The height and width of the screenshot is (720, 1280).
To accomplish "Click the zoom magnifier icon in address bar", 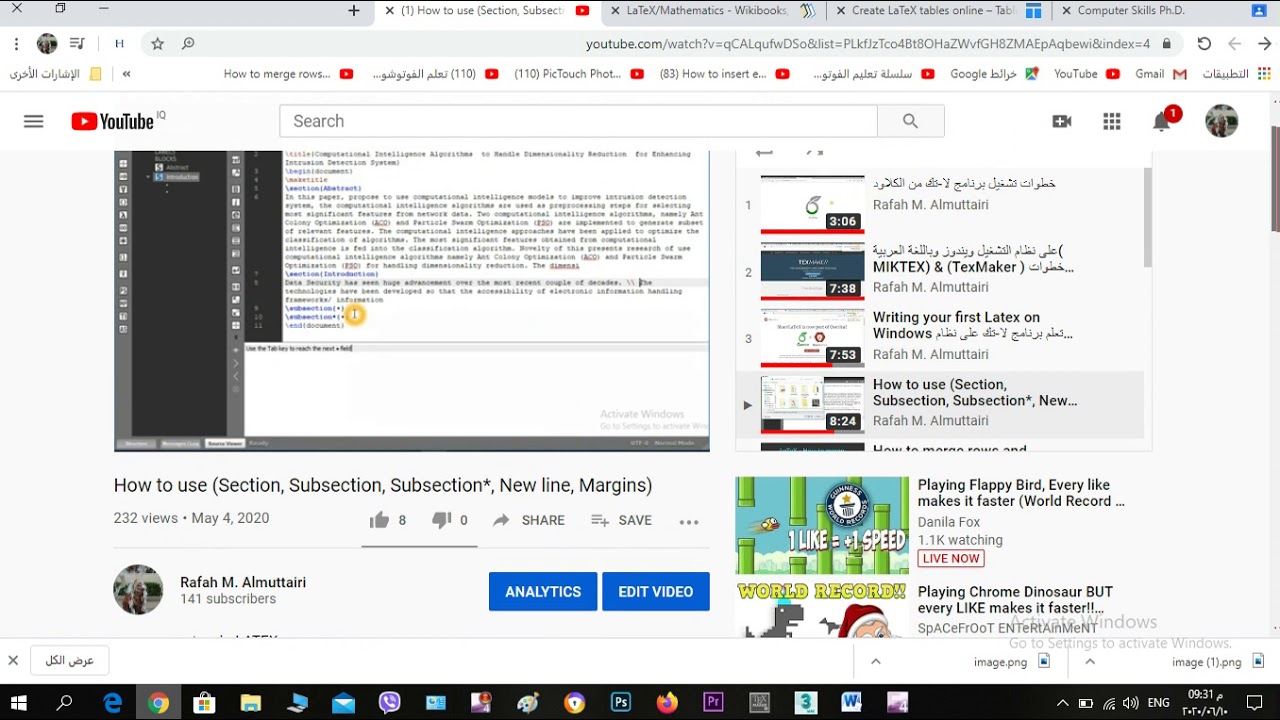I will [188, 44].
